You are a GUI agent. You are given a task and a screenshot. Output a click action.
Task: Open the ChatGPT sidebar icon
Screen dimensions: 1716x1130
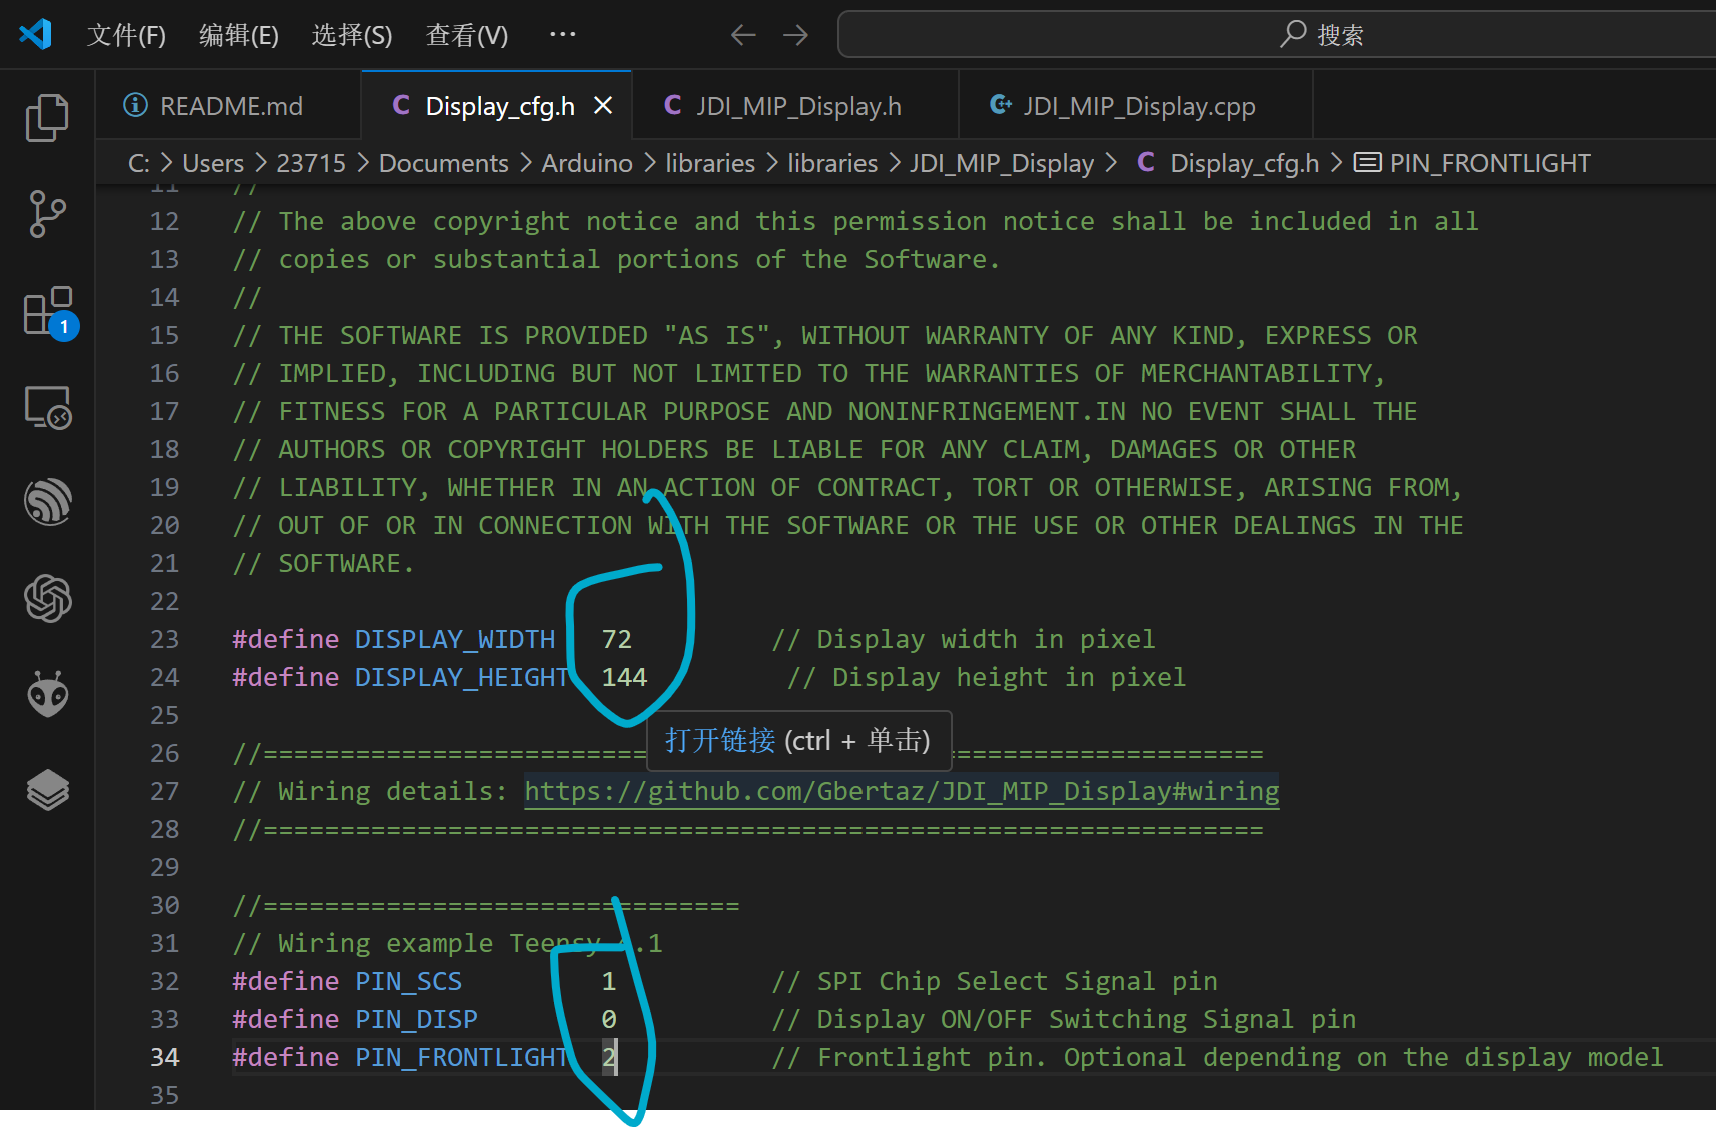[47, 598]
